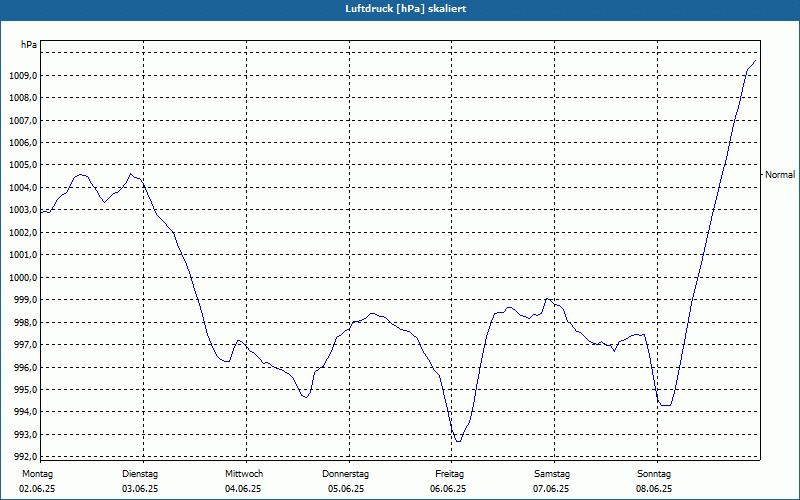Select the 993,0 axis value
800x500 pixels.
[25, 435]
